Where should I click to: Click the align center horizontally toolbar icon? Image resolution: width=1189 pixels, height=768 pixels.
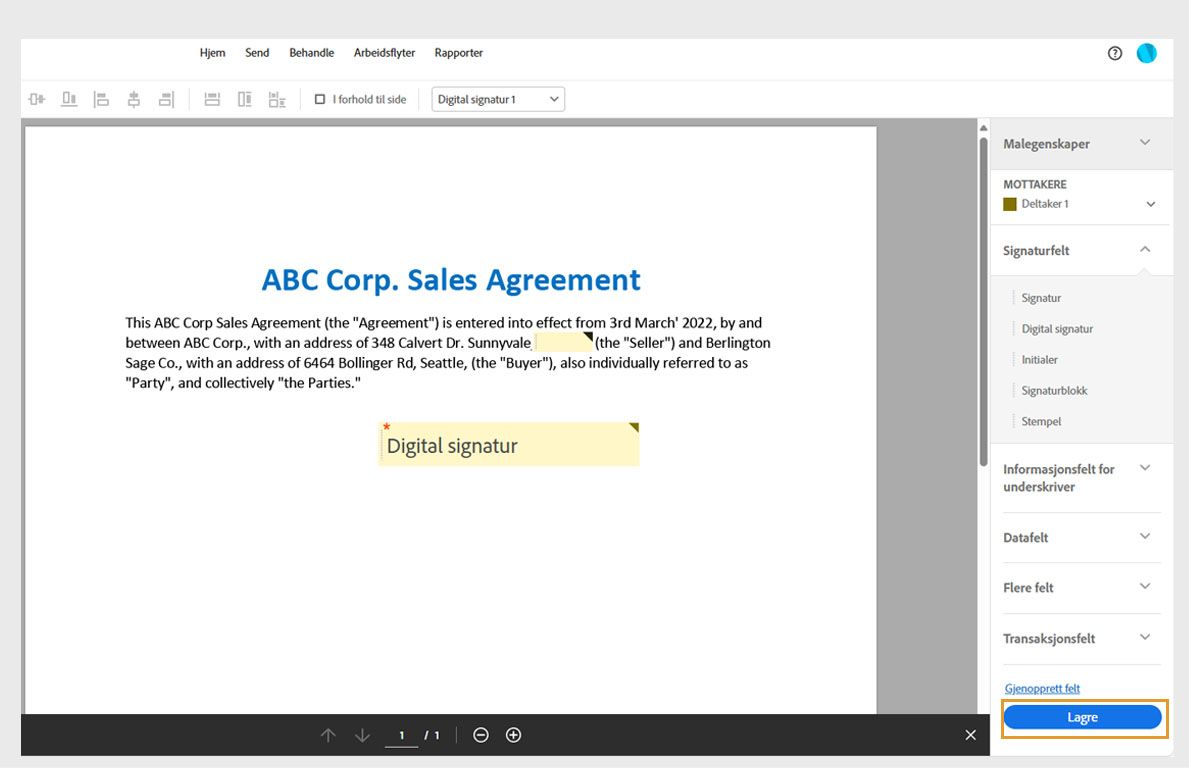36,99
